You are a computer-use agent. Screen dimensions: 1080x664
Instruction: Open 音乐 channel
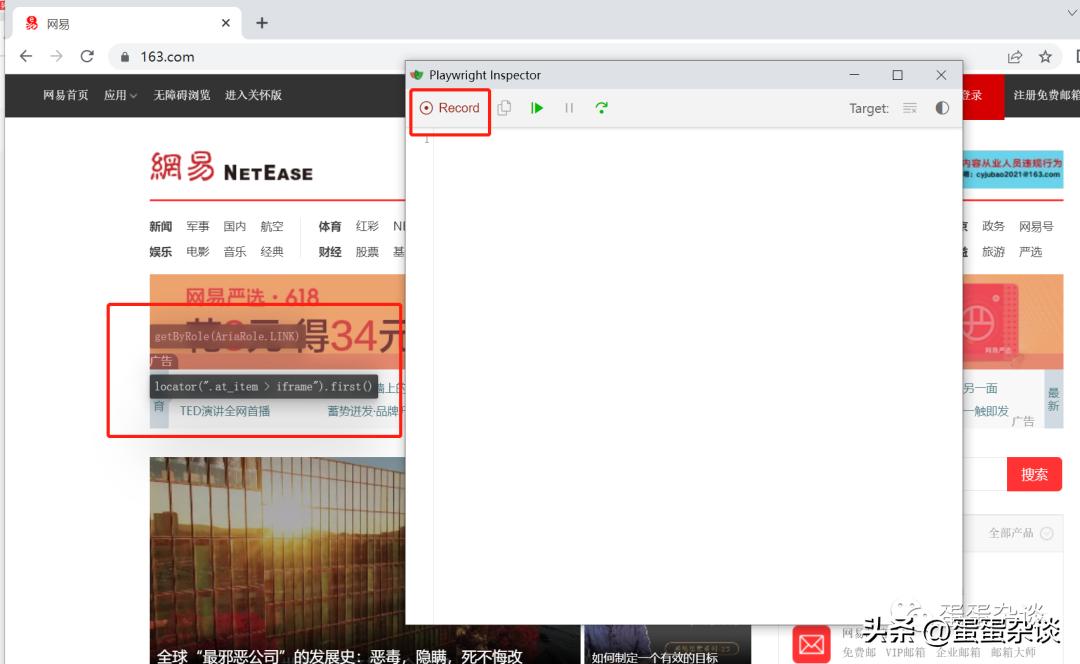click(x=235, y=251)
